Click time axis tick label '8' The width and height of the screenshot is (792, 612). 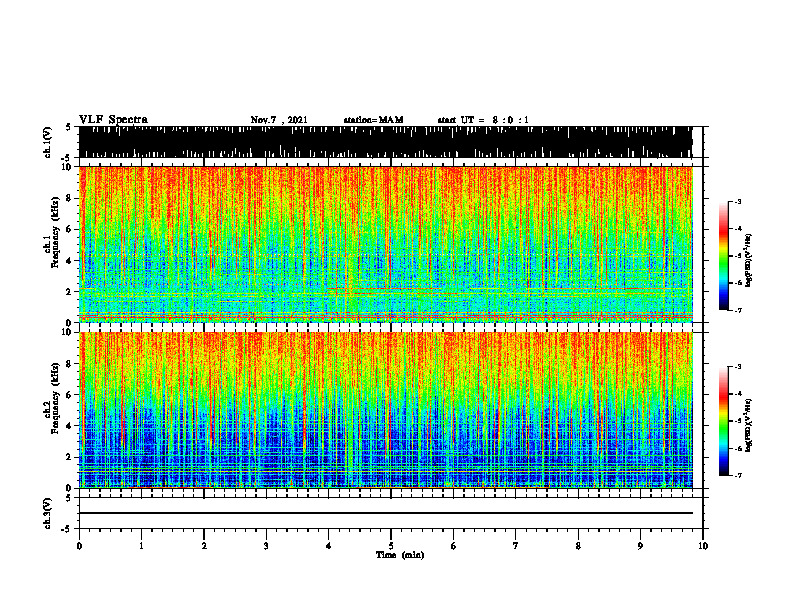pyautogui.click(x=578, y=546)
